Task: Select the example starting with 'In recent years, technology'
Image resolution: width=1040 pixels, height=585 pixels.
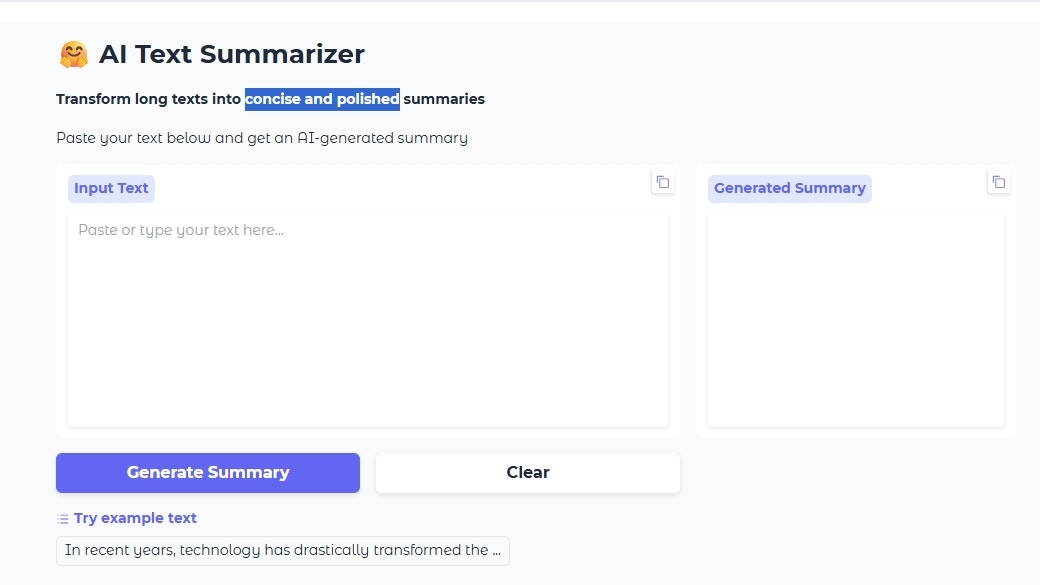Action: coord(283,550)
